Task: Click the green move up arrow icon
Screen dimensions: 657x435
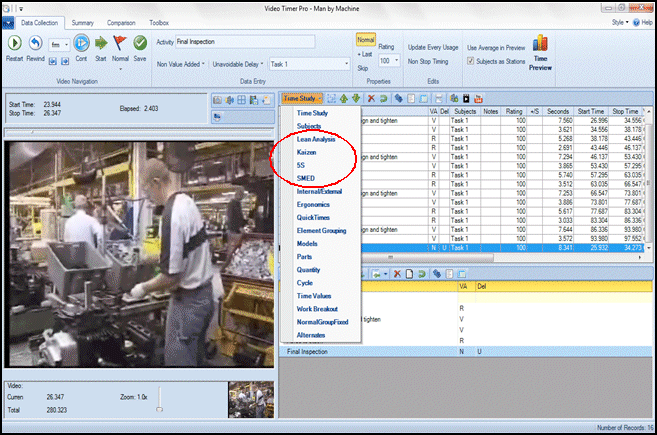Action: pos(344,98)
